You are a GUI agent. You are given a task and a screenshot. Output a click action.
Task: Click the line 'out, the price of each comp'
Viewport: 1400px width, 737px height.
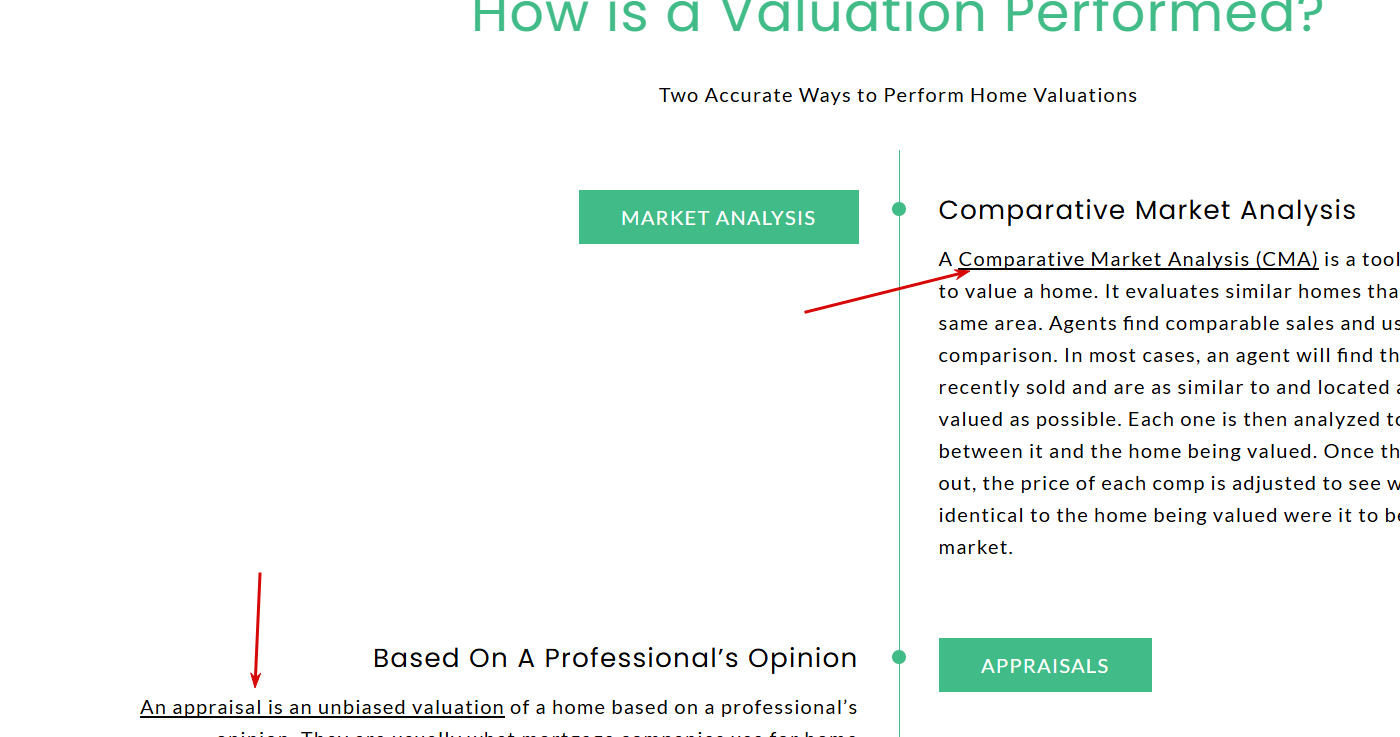1169,483
